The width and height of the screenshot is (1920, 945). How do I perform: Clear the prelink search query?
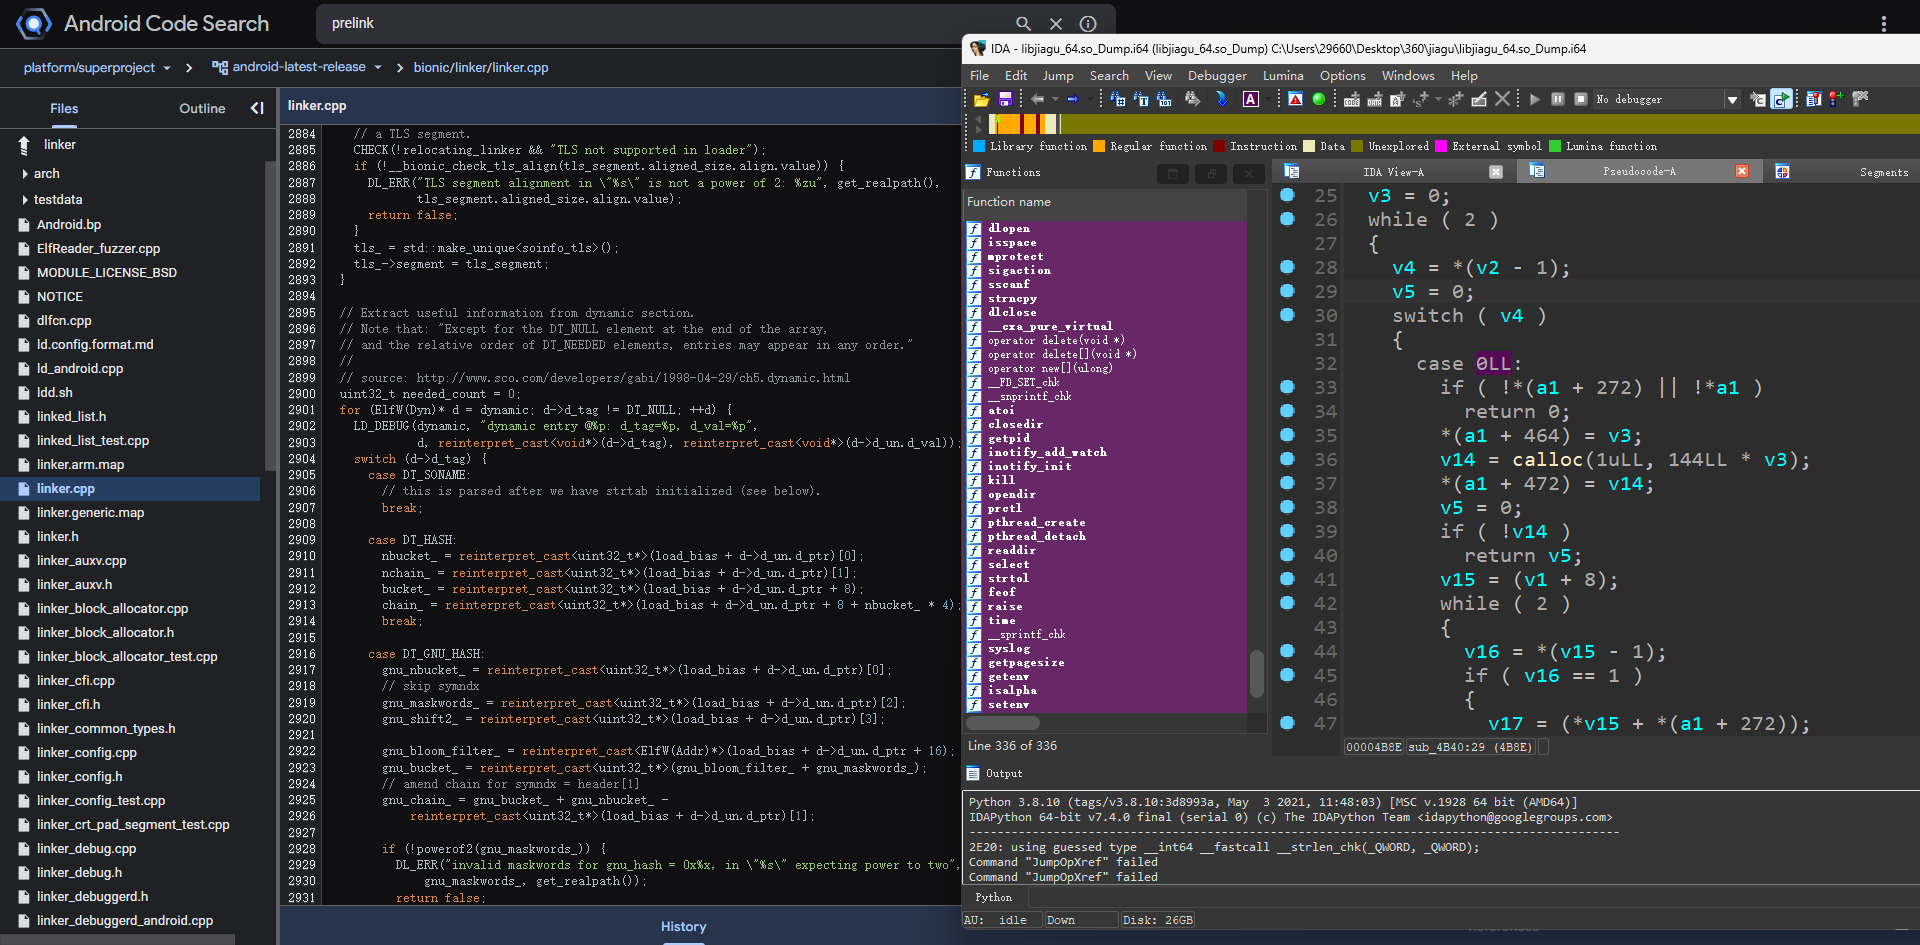click(x=1055, y=23)
